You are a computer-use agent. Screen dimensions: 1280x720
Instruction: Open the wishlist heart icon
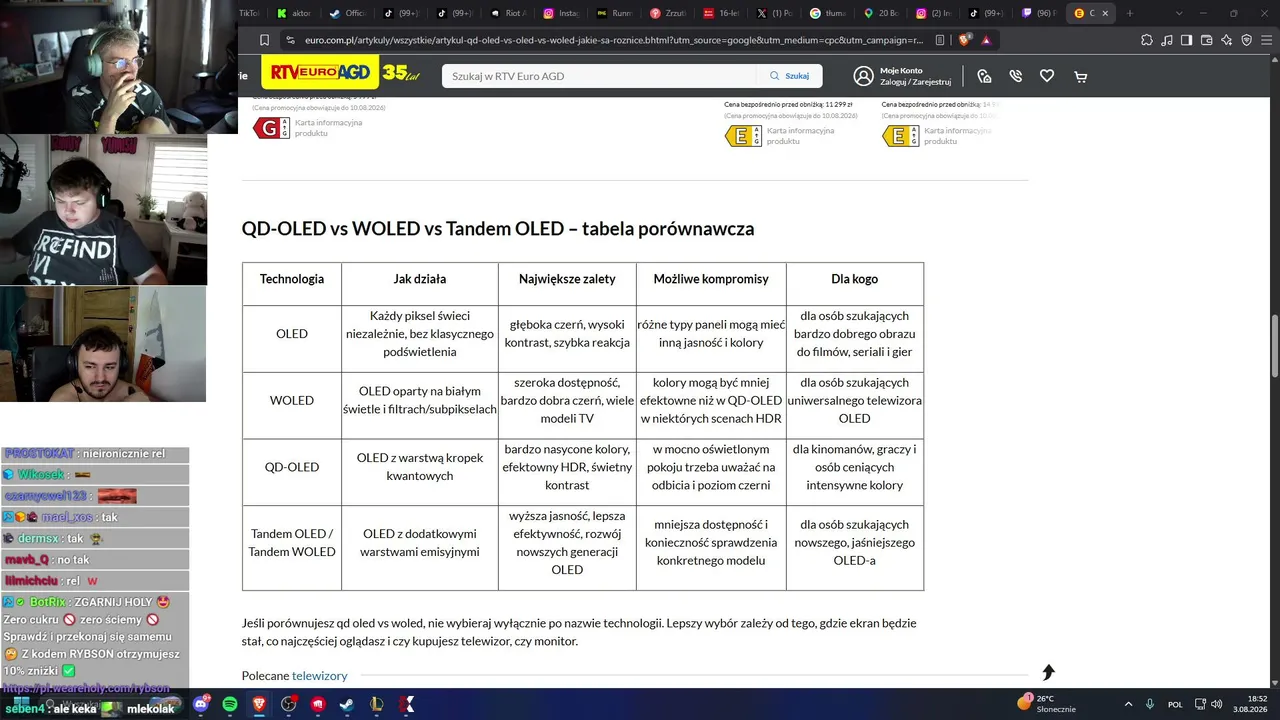[1047, 76]
